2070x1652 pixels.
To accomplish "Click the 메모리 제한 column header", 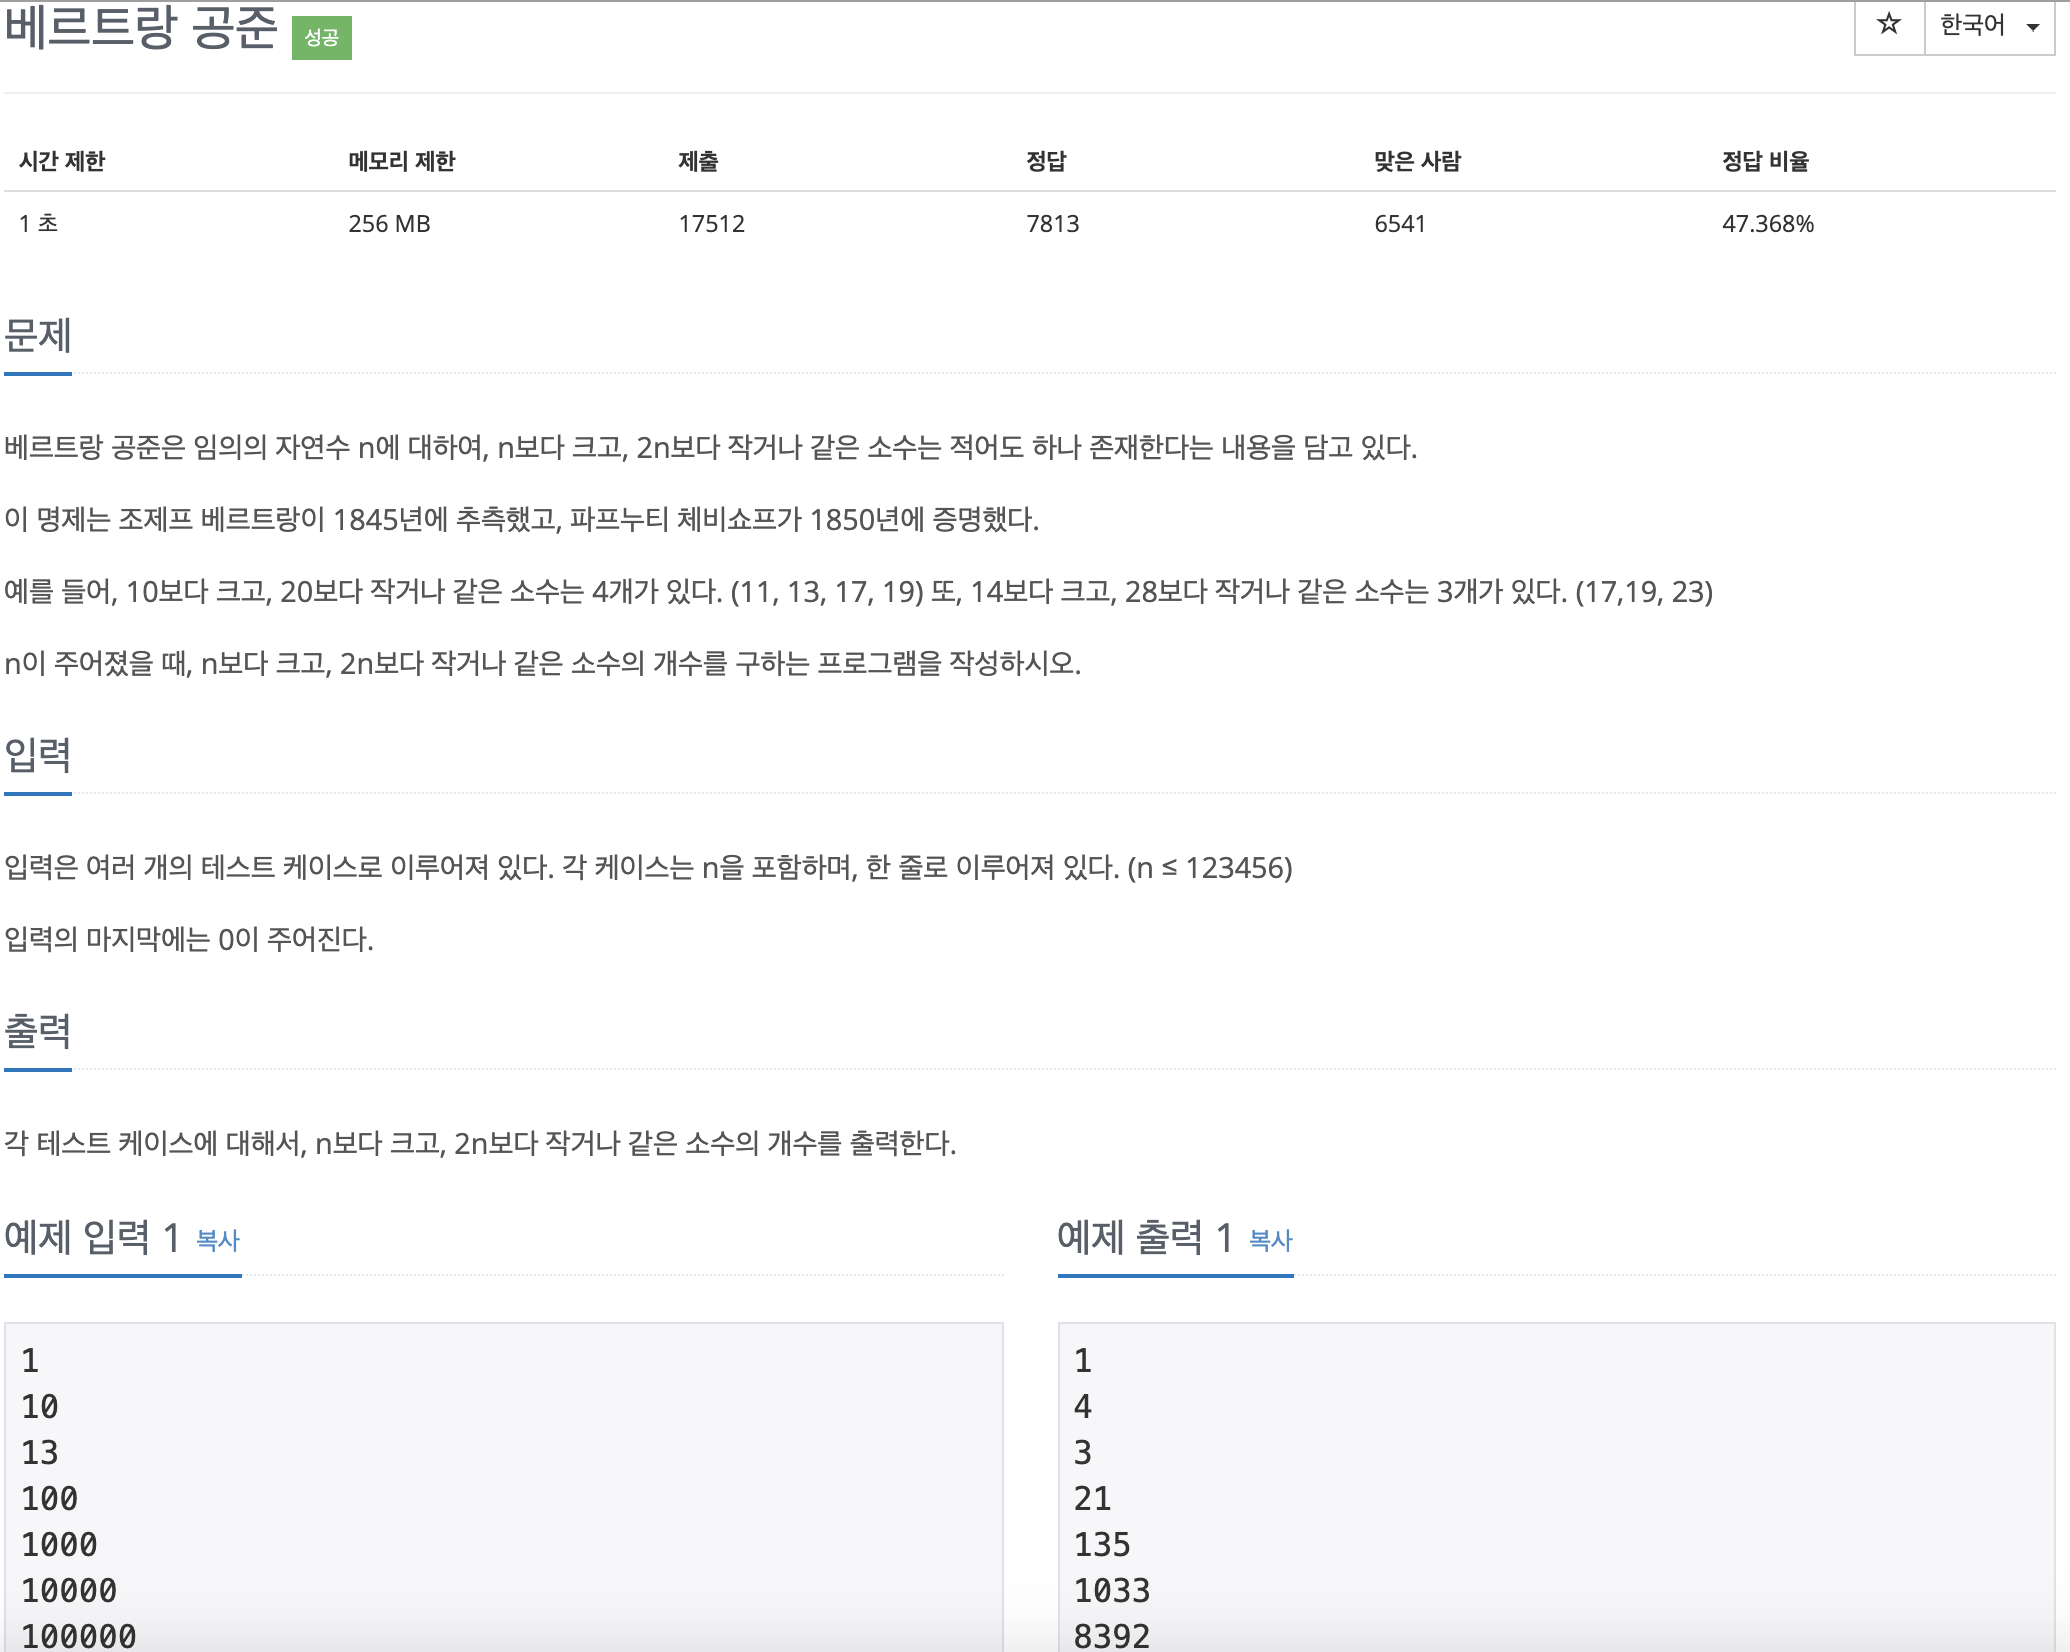I will click(401, 162).
